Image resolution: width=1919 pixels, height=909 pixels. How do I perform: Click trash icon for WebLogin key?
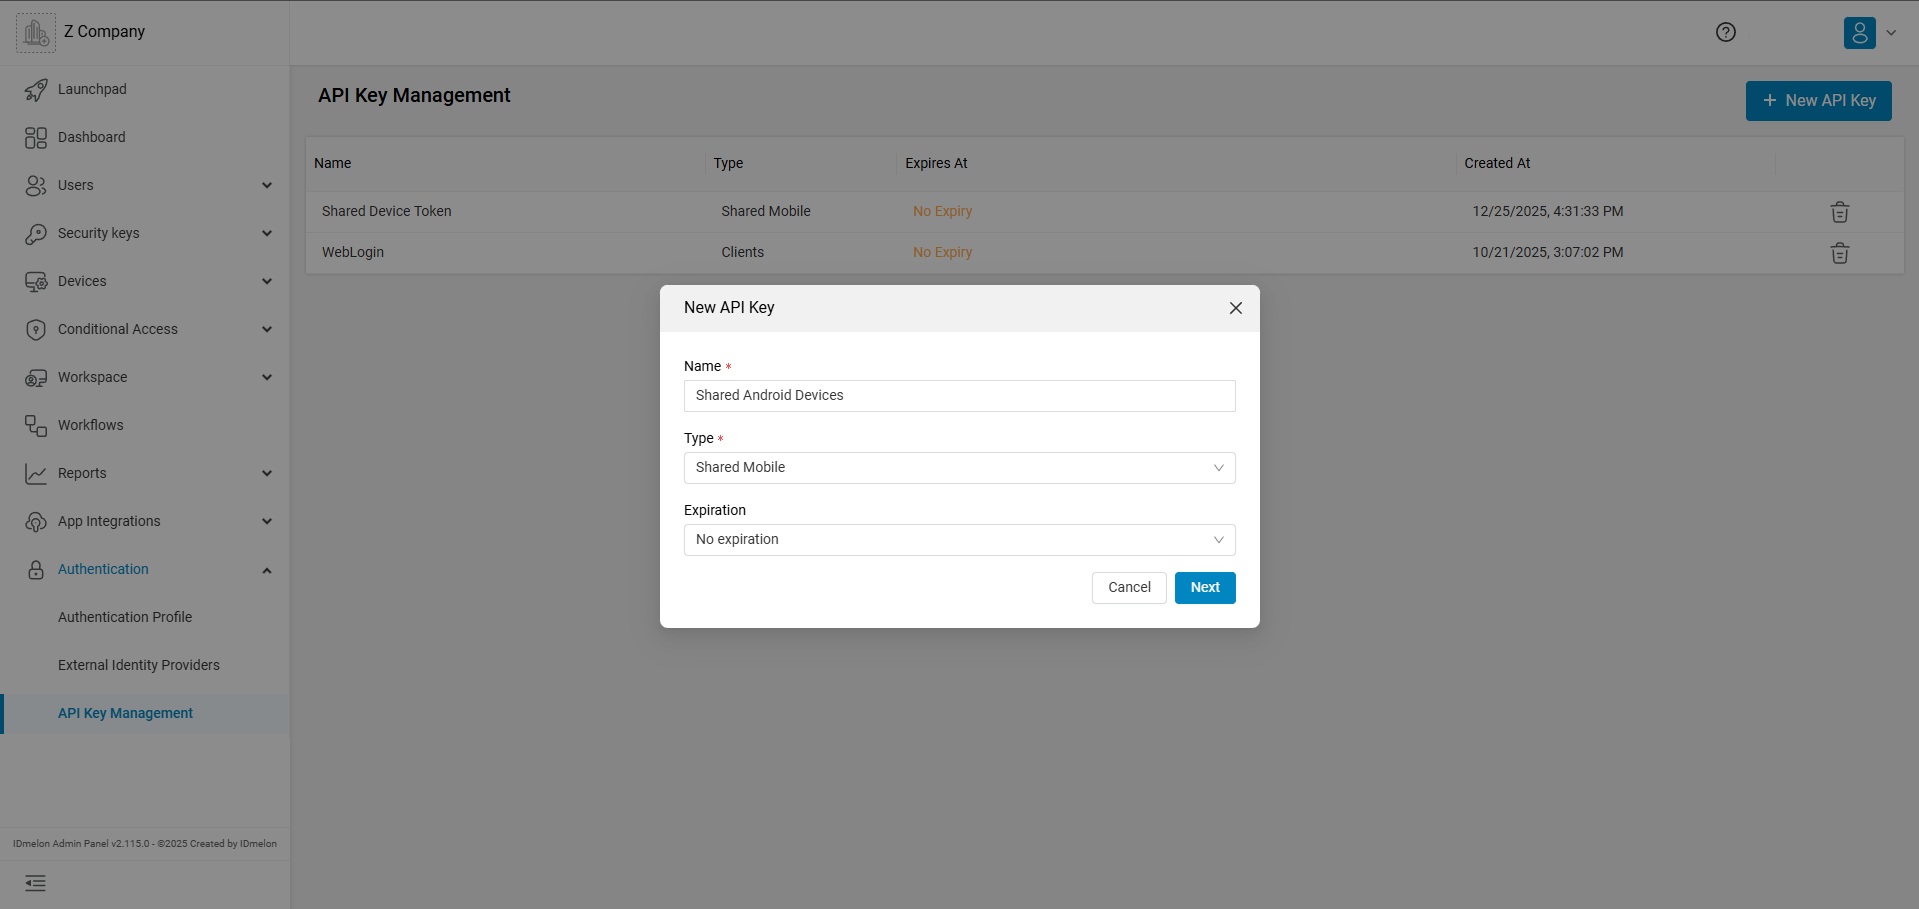1839,253
